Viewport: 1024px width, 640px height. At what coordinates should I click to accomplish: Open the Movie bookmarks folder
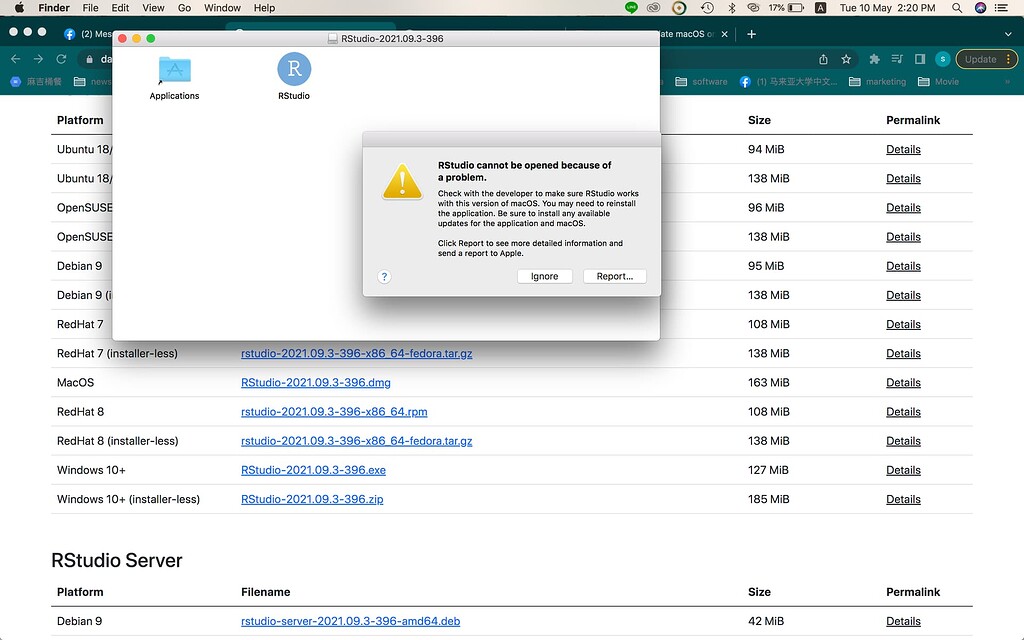(x=938, y=82)
